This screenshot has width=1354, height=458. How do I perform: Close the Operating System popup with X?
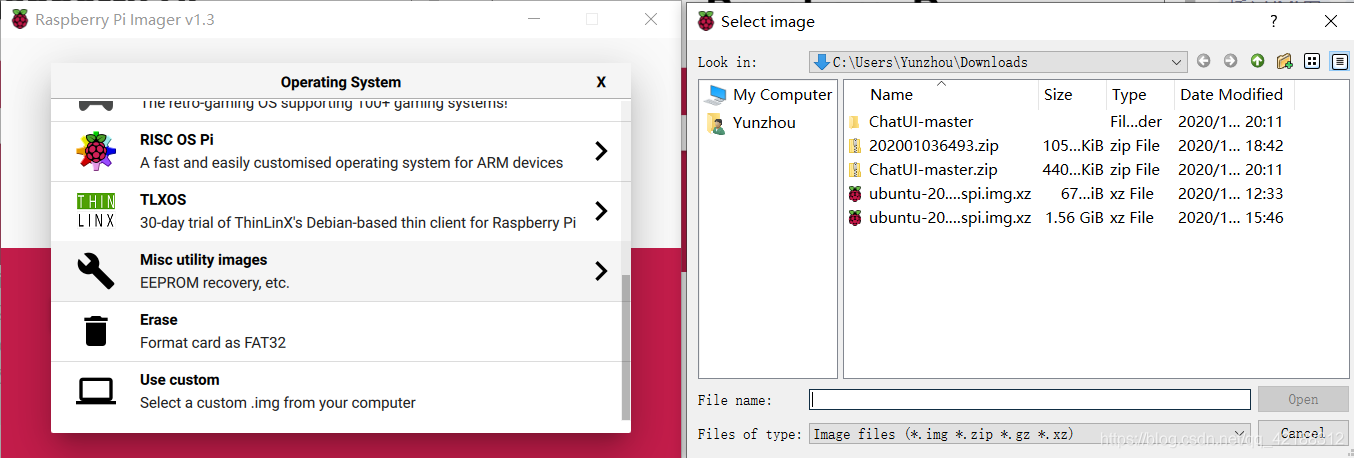601,82
